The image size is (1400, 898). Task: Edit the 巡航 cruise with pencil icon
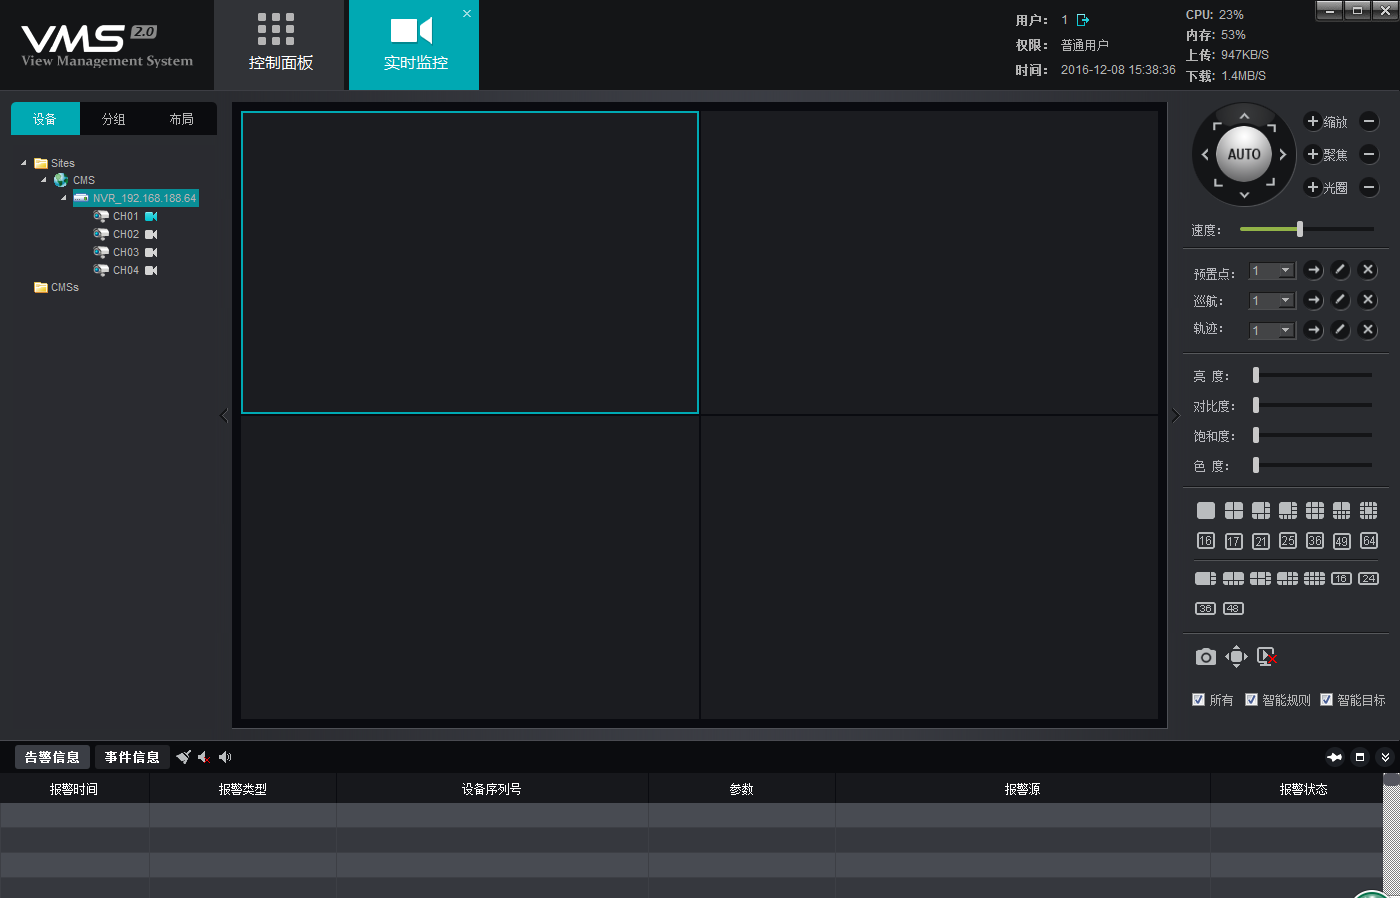[1341, 300]
